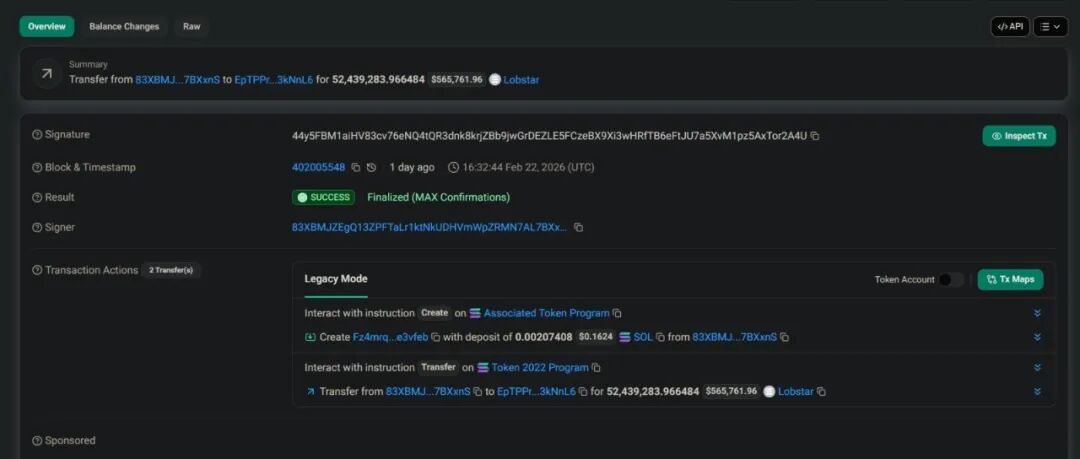1080x459 pixels.
Task: Click the history clock icon beside block number
Action: click(372, 167)
